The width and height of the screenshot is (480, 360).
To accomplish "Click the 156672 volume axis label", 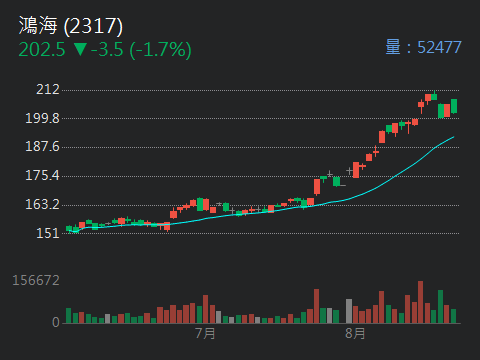I will [x=36, y=280].
